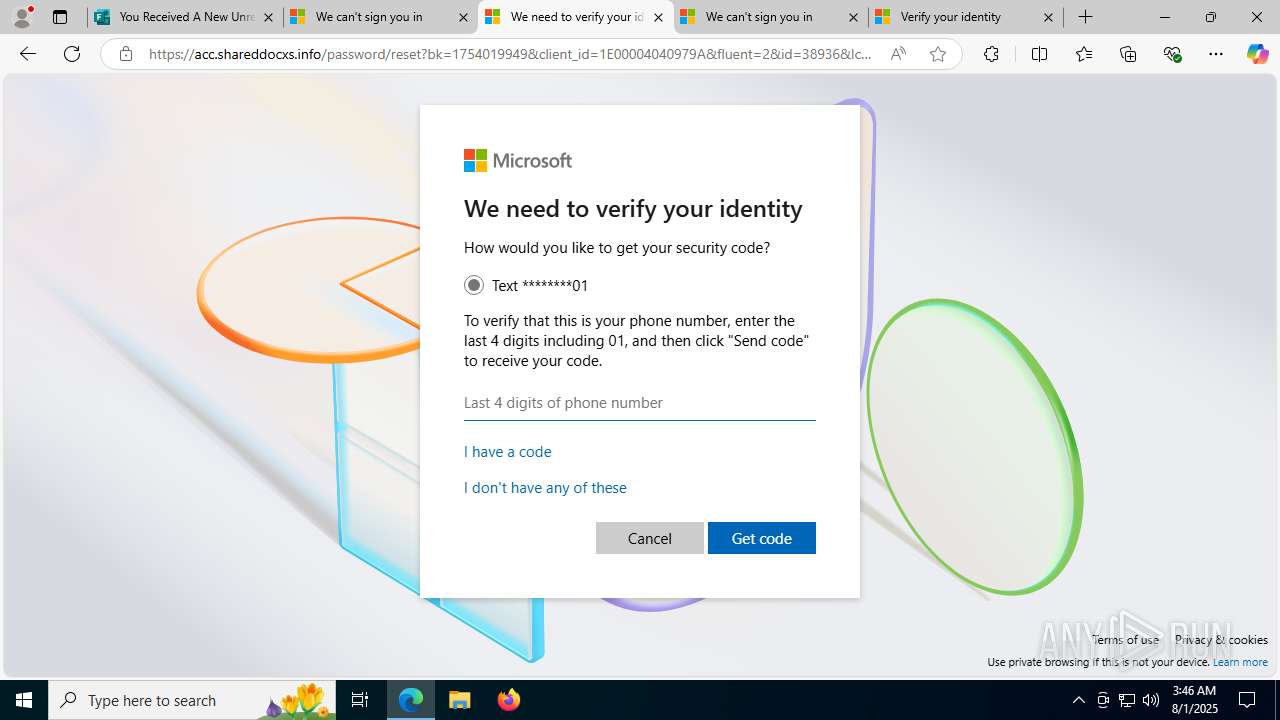The image size is (1280, 720).
Task: Refresh the current page
Action: coord(72,54)
